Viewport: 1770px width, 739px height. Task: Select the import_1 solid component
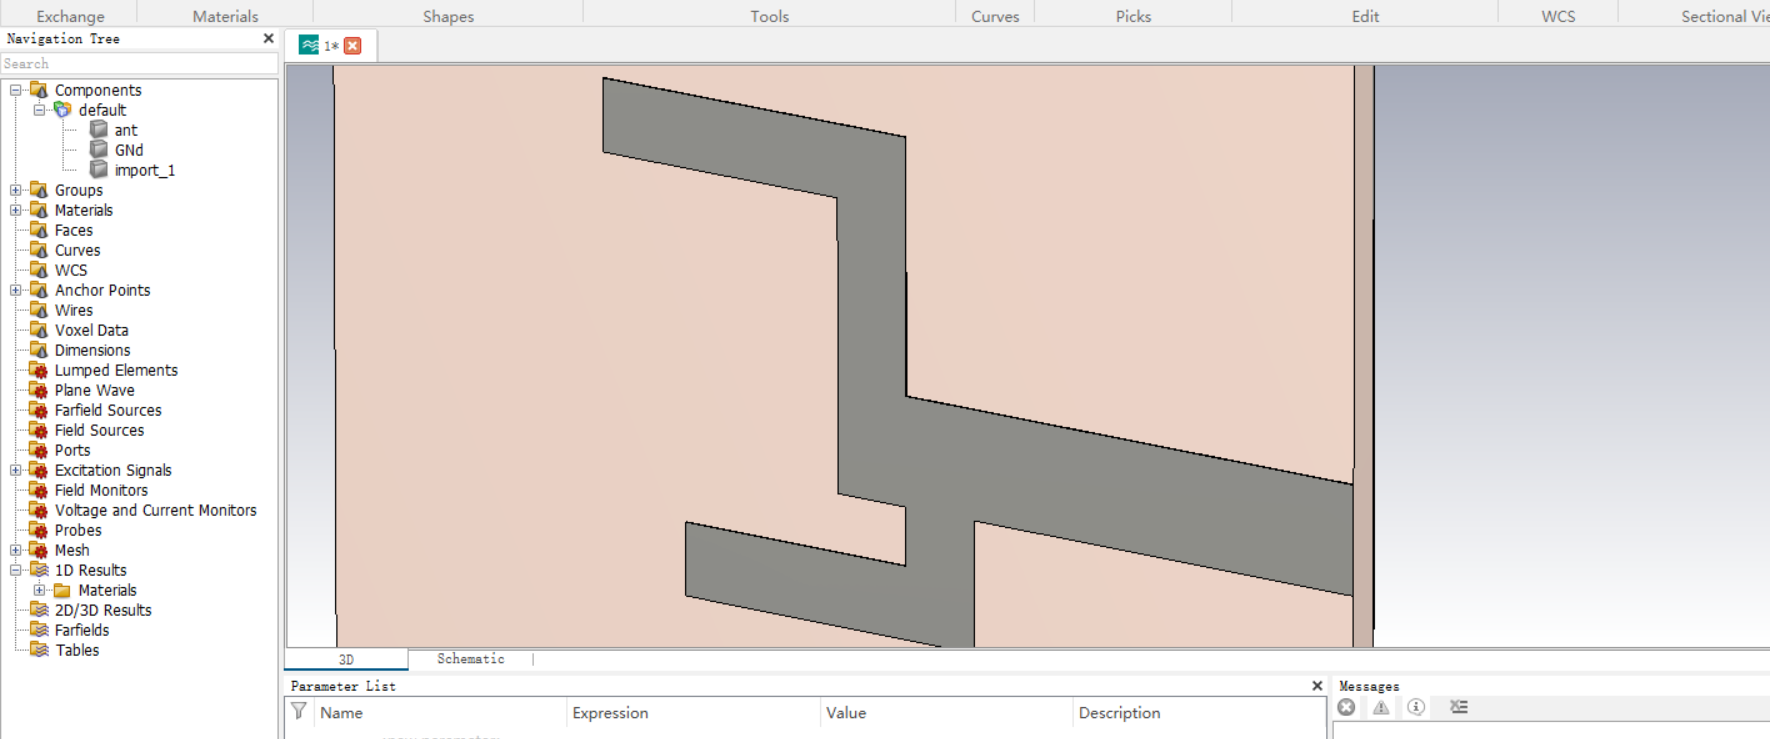click(144, 170)
